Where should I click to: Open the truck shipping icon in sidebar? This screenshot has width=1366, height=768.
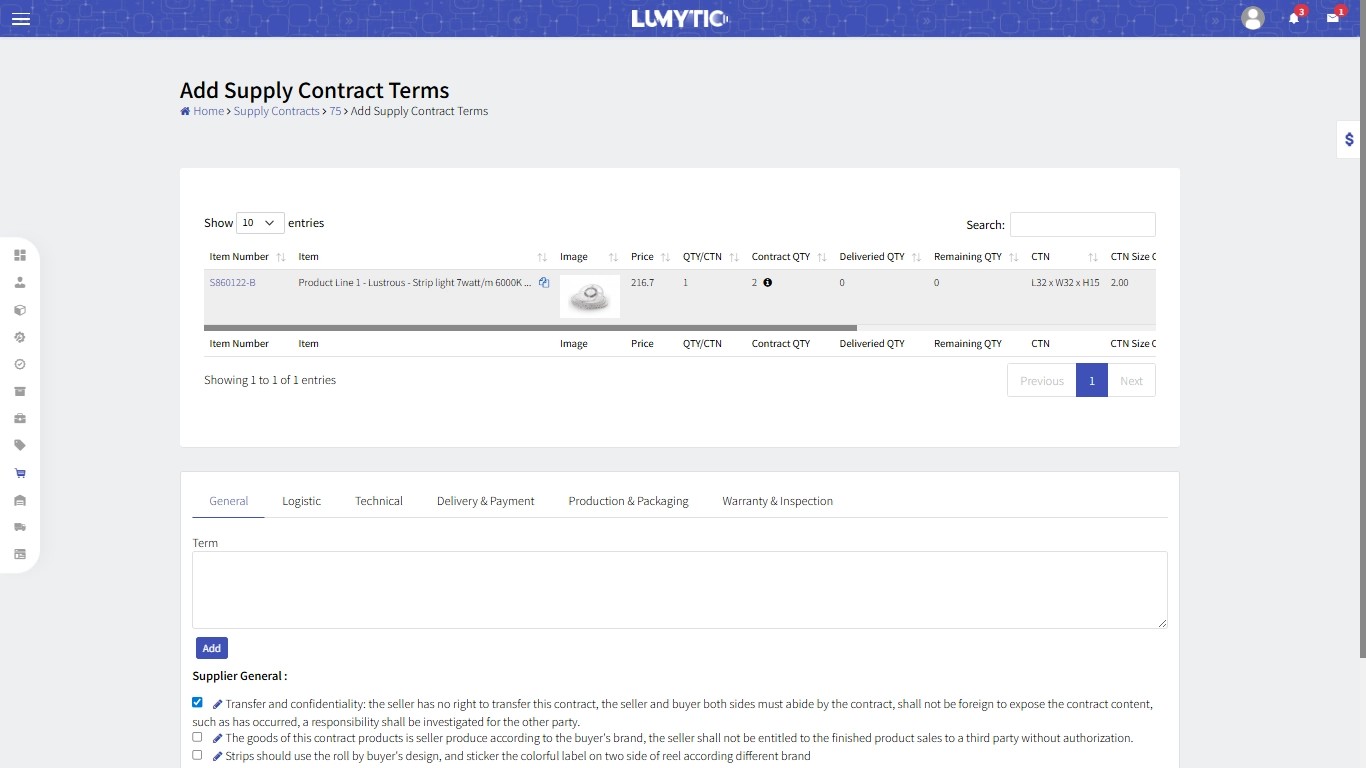[19, 526]
